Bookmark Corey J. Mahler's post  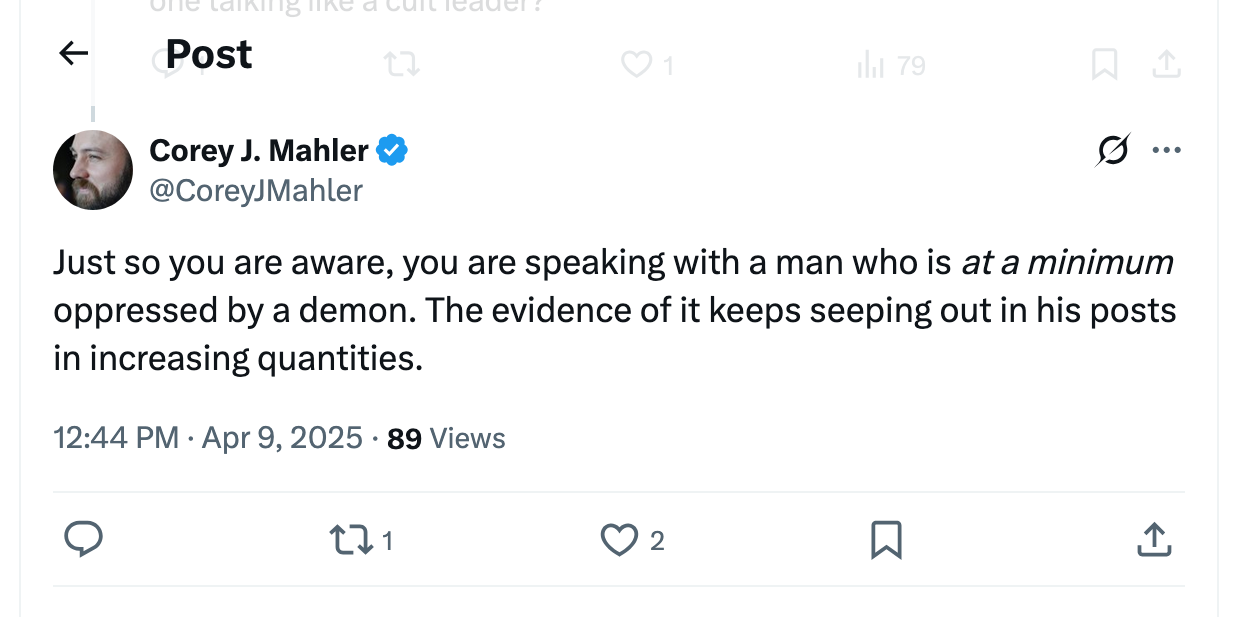click(886, 541)
